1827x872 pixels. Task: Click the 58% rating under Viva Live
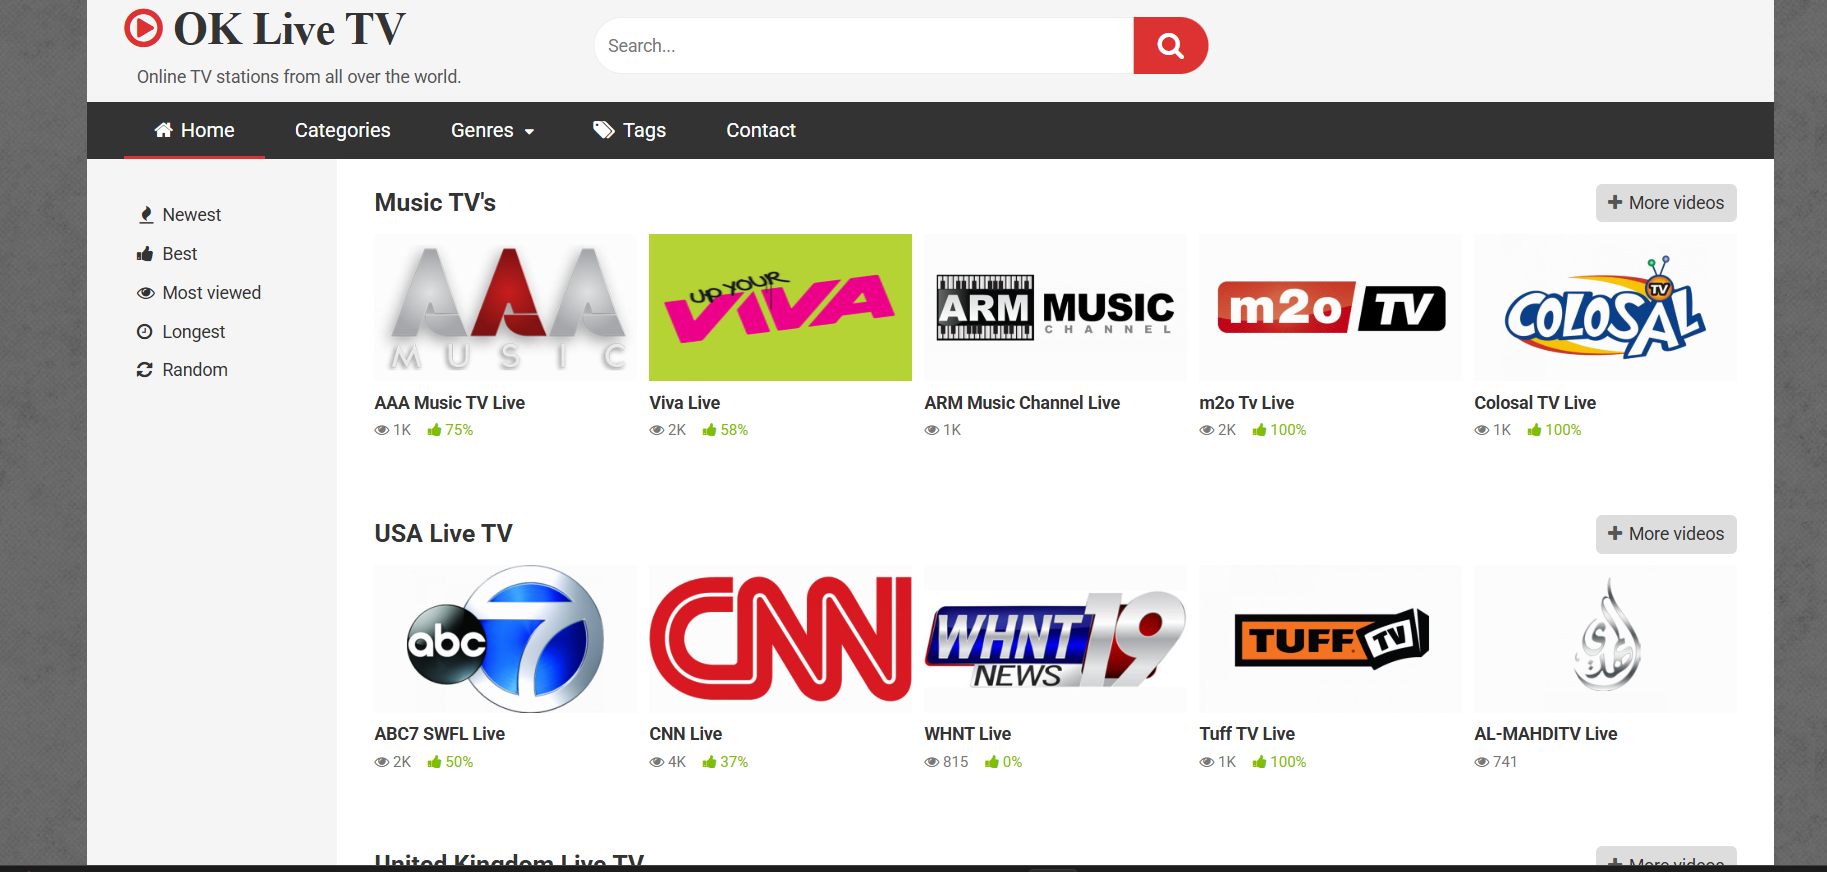tap(725, 430)
